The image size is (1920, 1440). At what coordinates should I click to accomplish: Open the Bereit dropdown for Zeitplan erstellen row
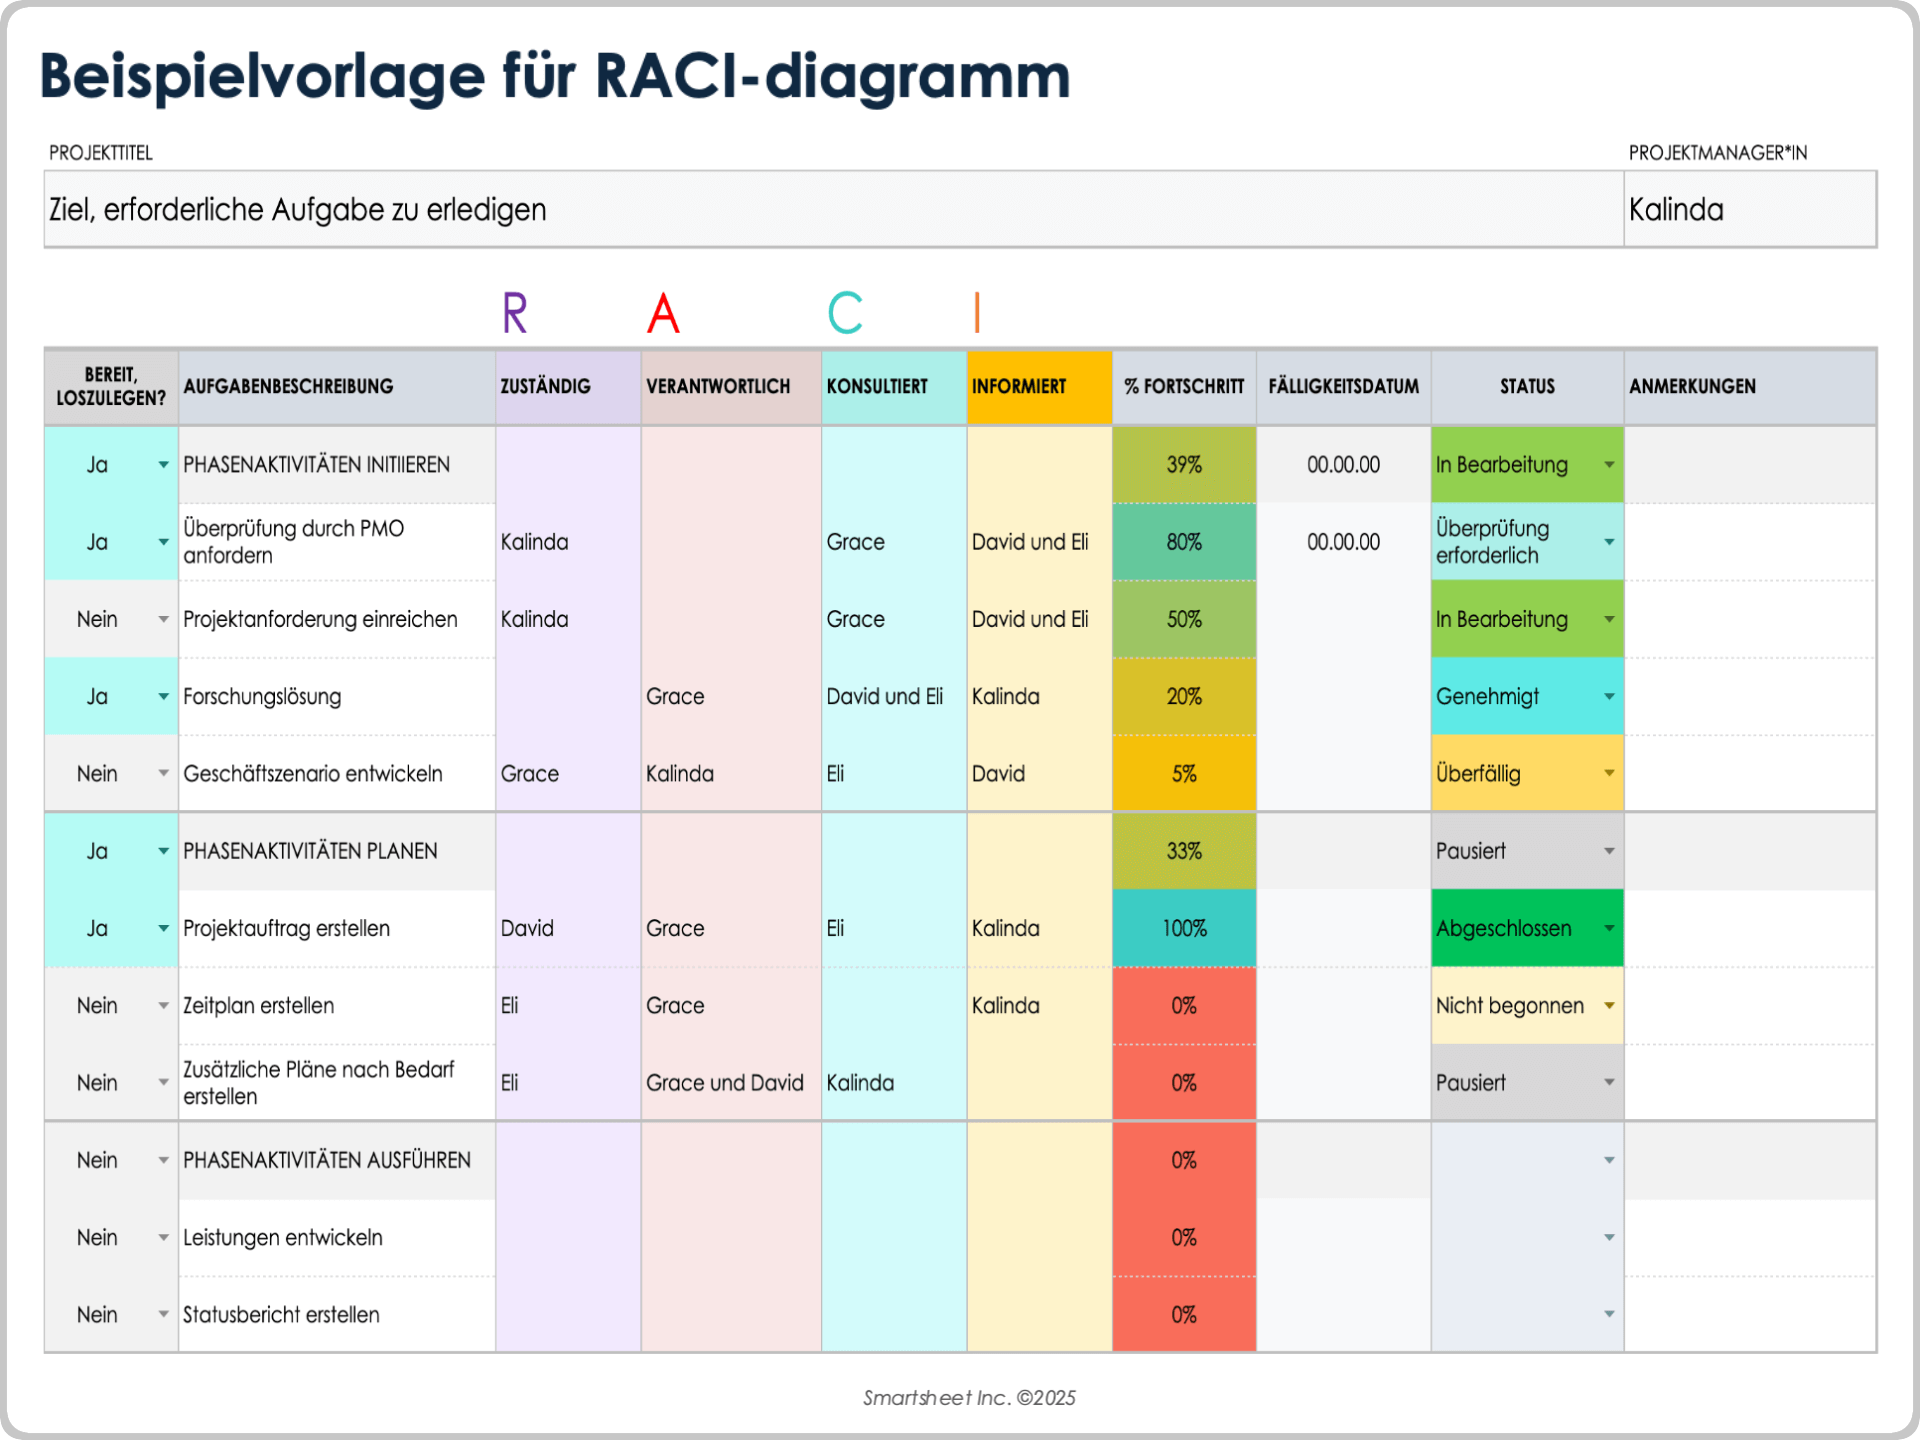click(x=163, y=1005)
